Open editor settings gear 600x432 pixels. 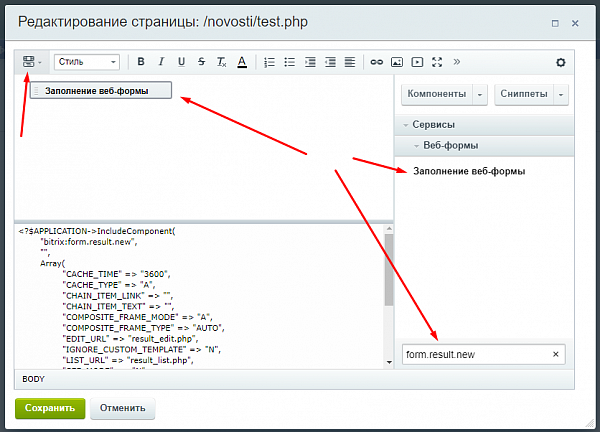[x=561, y=62]
